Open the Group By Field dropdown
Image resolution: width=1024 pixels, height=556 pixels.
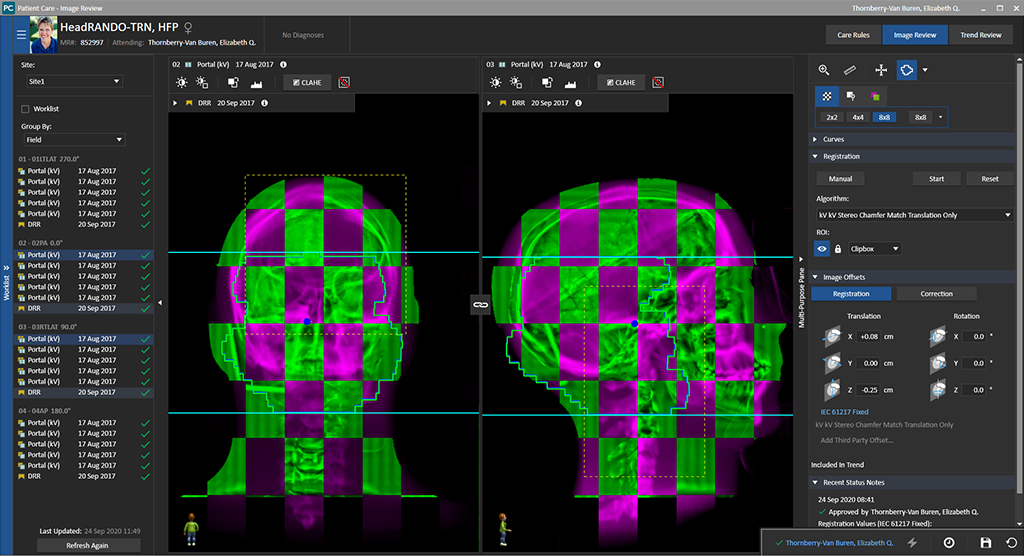(74, 140)
